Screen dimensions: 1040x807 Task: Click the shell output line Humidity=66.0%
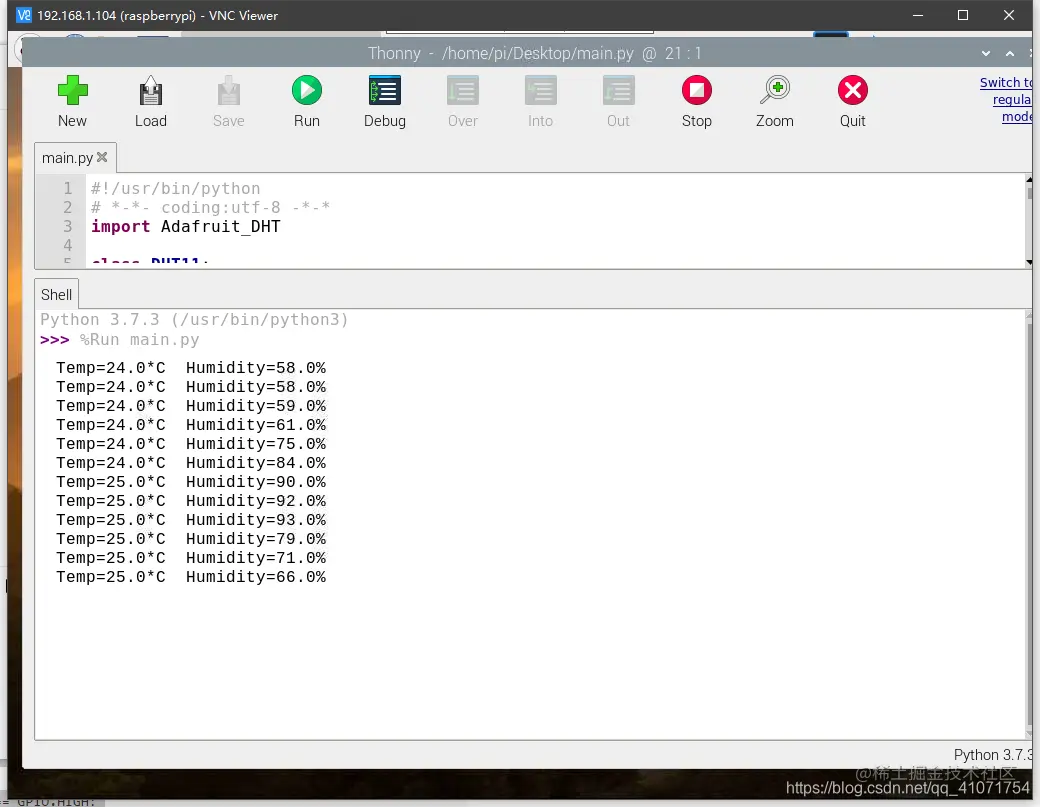191,577
